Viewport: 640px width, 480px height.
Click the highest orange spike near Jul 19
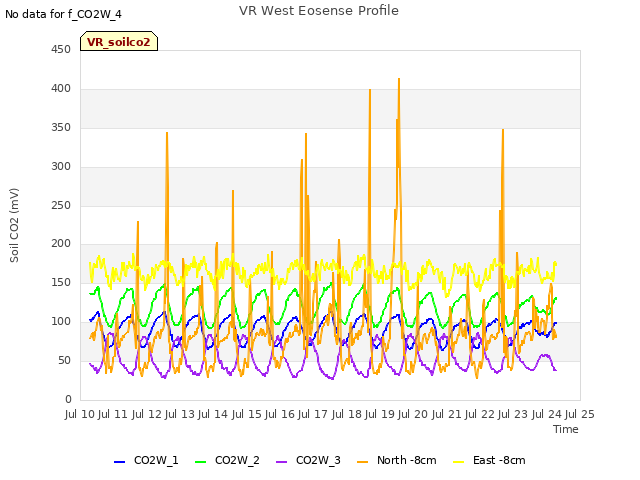tap(399, 79)
